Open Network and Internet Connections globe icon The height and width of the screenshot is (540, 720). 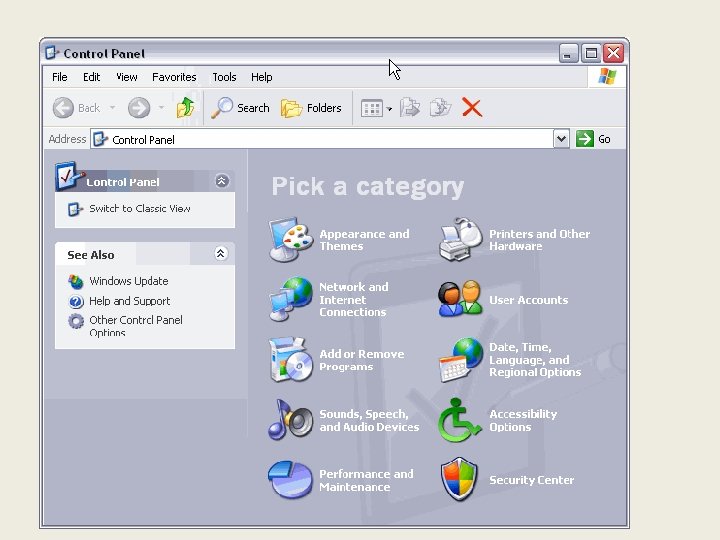click(x=290, y=299)
